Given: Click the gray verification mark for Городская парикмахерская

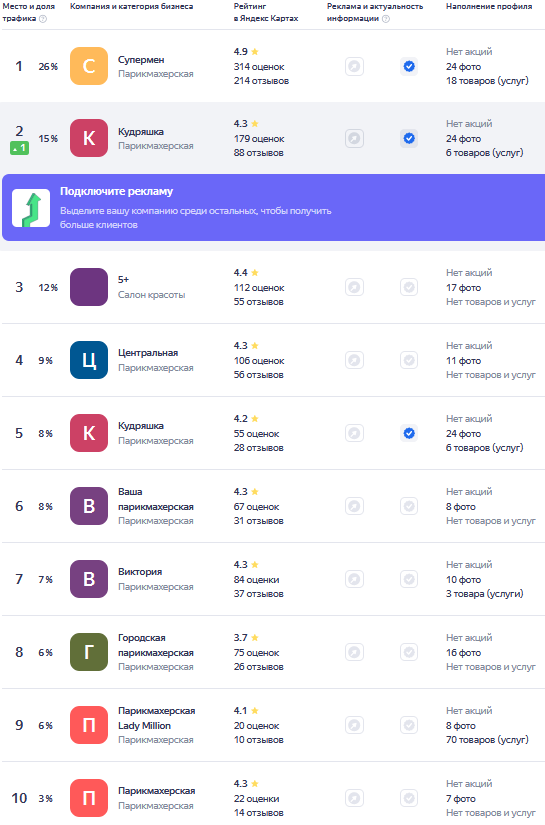Looking at the screenshot, I should [x=409, y=652].
